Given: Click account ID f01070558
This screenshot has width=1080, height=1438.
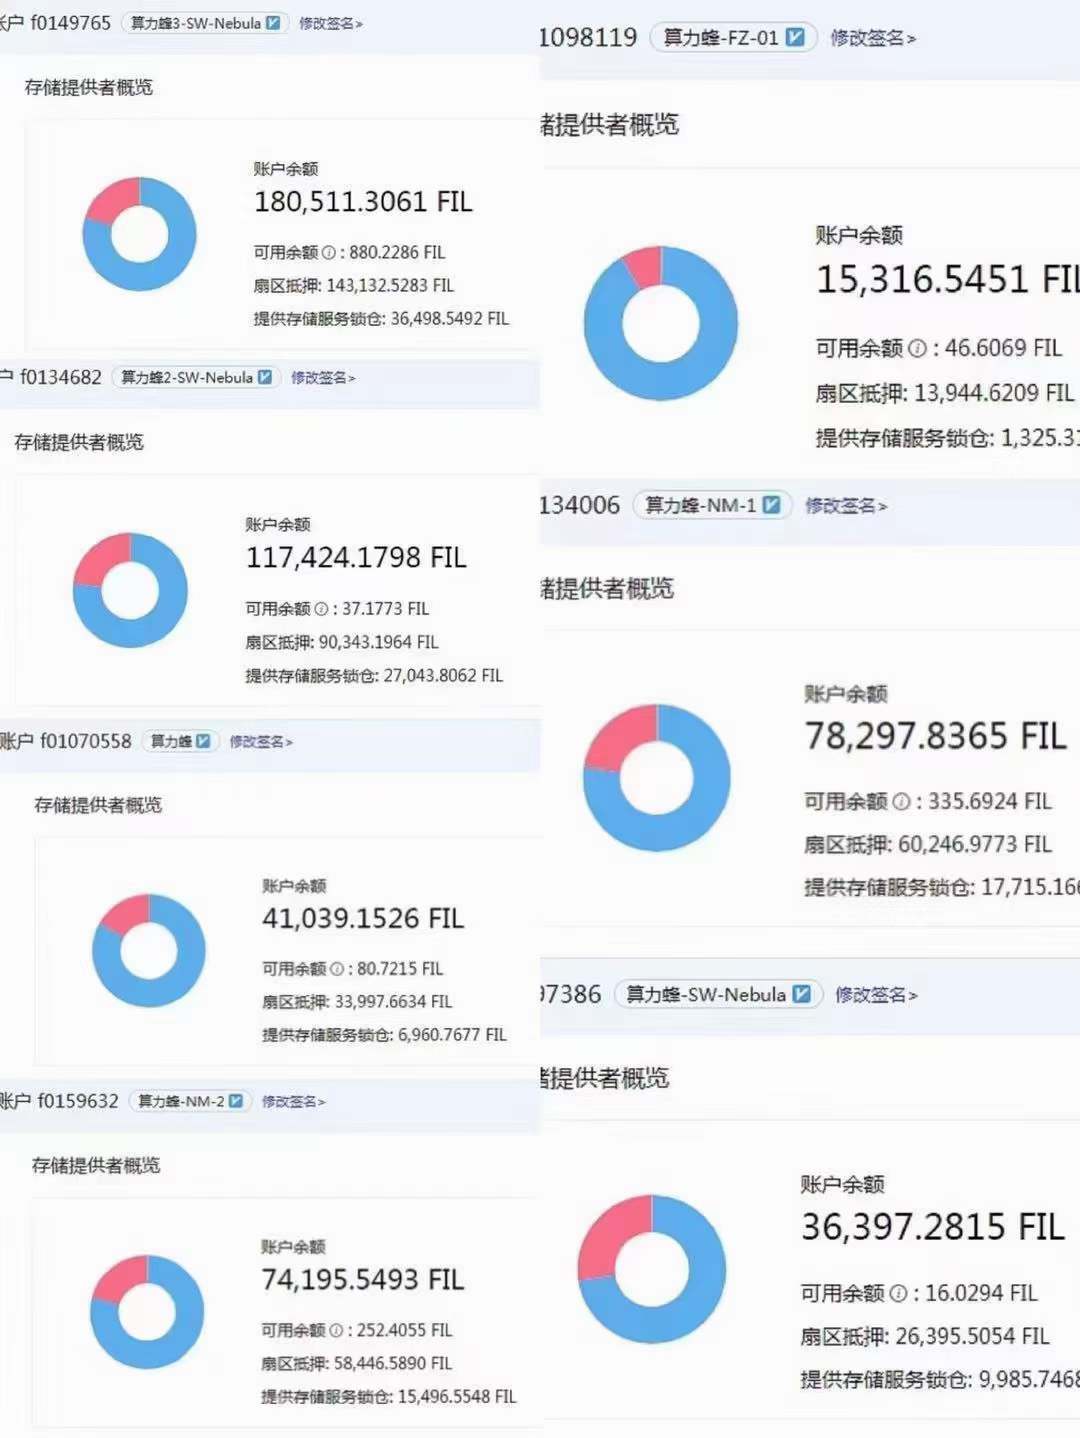Looking at the screenshot, I should [x=85, y=741].
